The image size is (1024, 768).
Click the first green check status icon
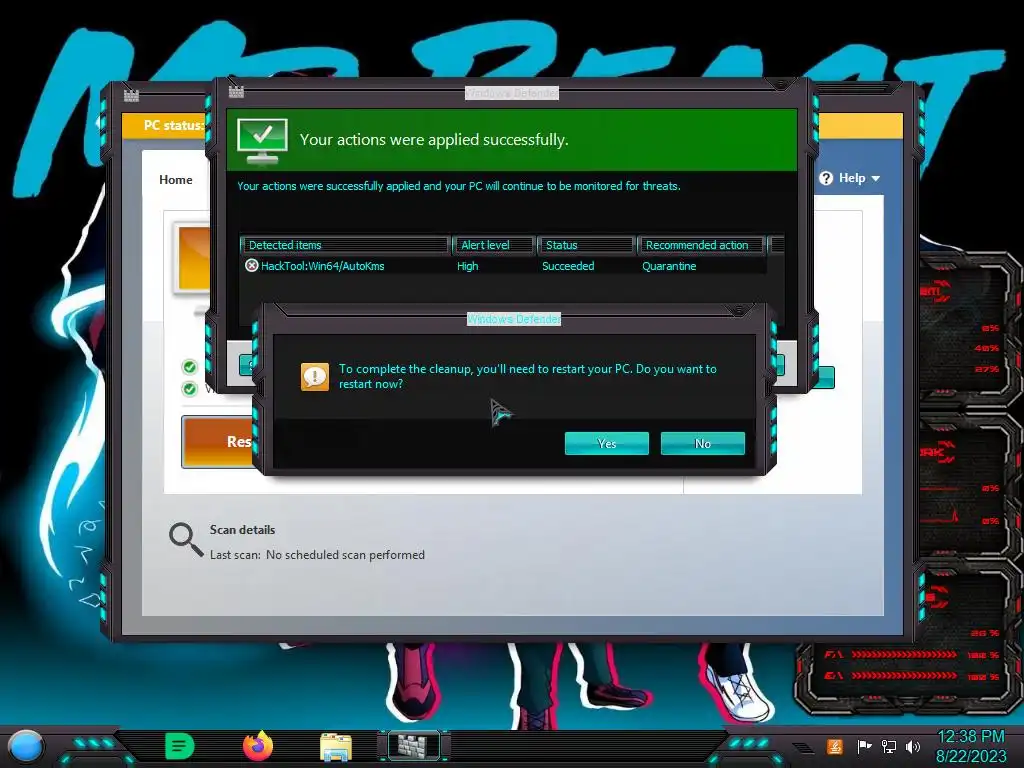tap(189, 367)
